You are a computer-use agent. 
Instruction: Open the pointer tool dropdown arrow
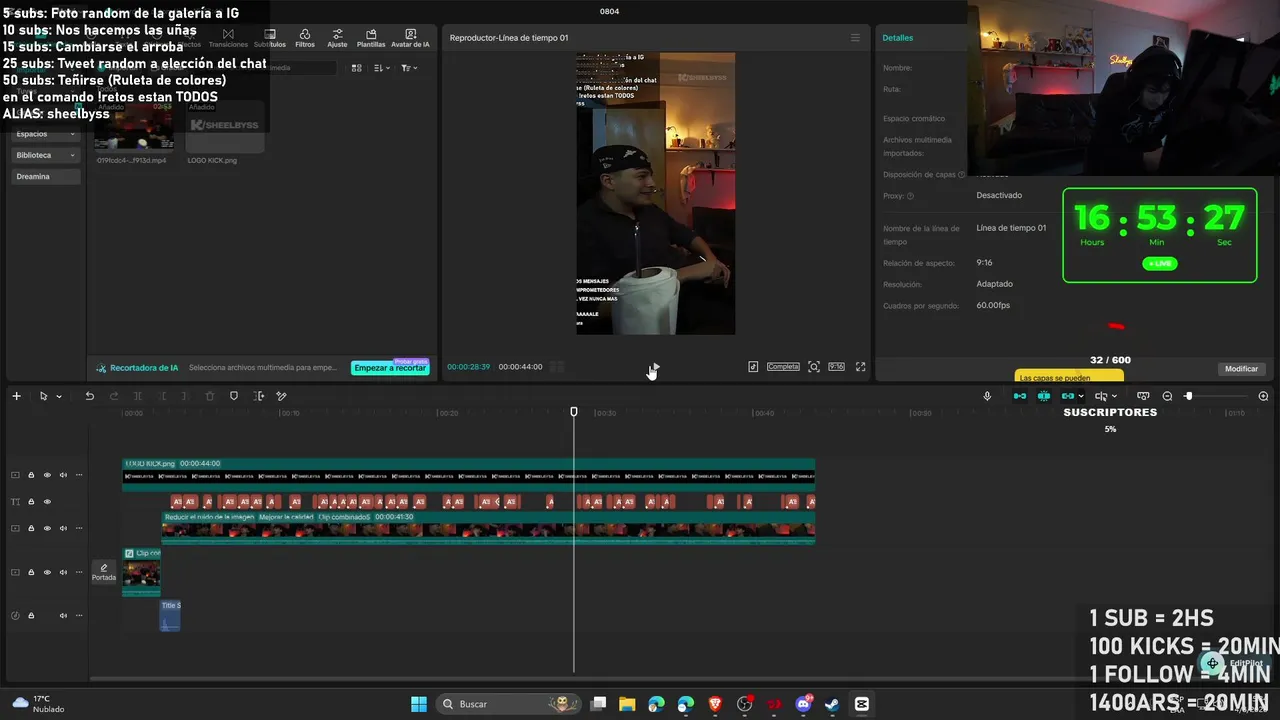tap(59, 397)
